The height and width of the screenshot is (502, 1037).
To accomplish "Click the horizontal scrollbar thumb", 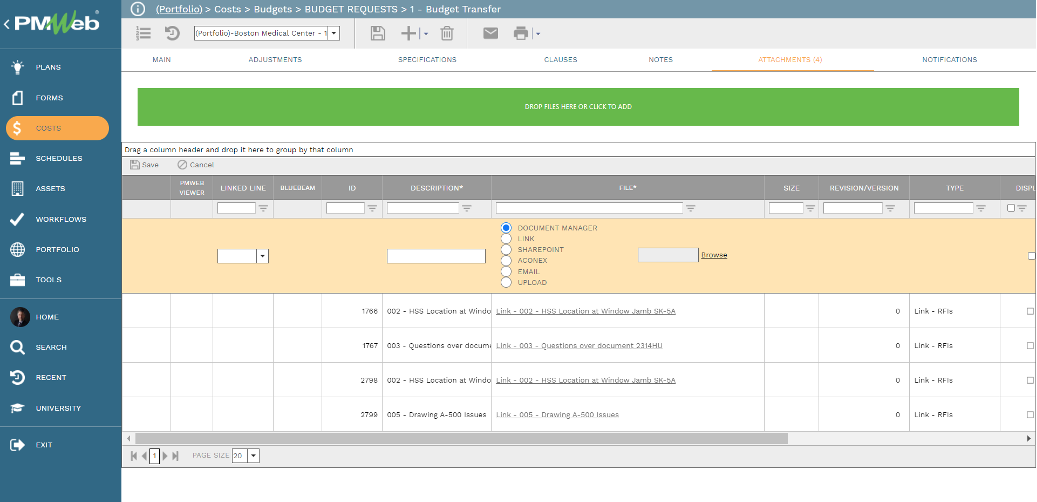I will click(x=462, y=439).
